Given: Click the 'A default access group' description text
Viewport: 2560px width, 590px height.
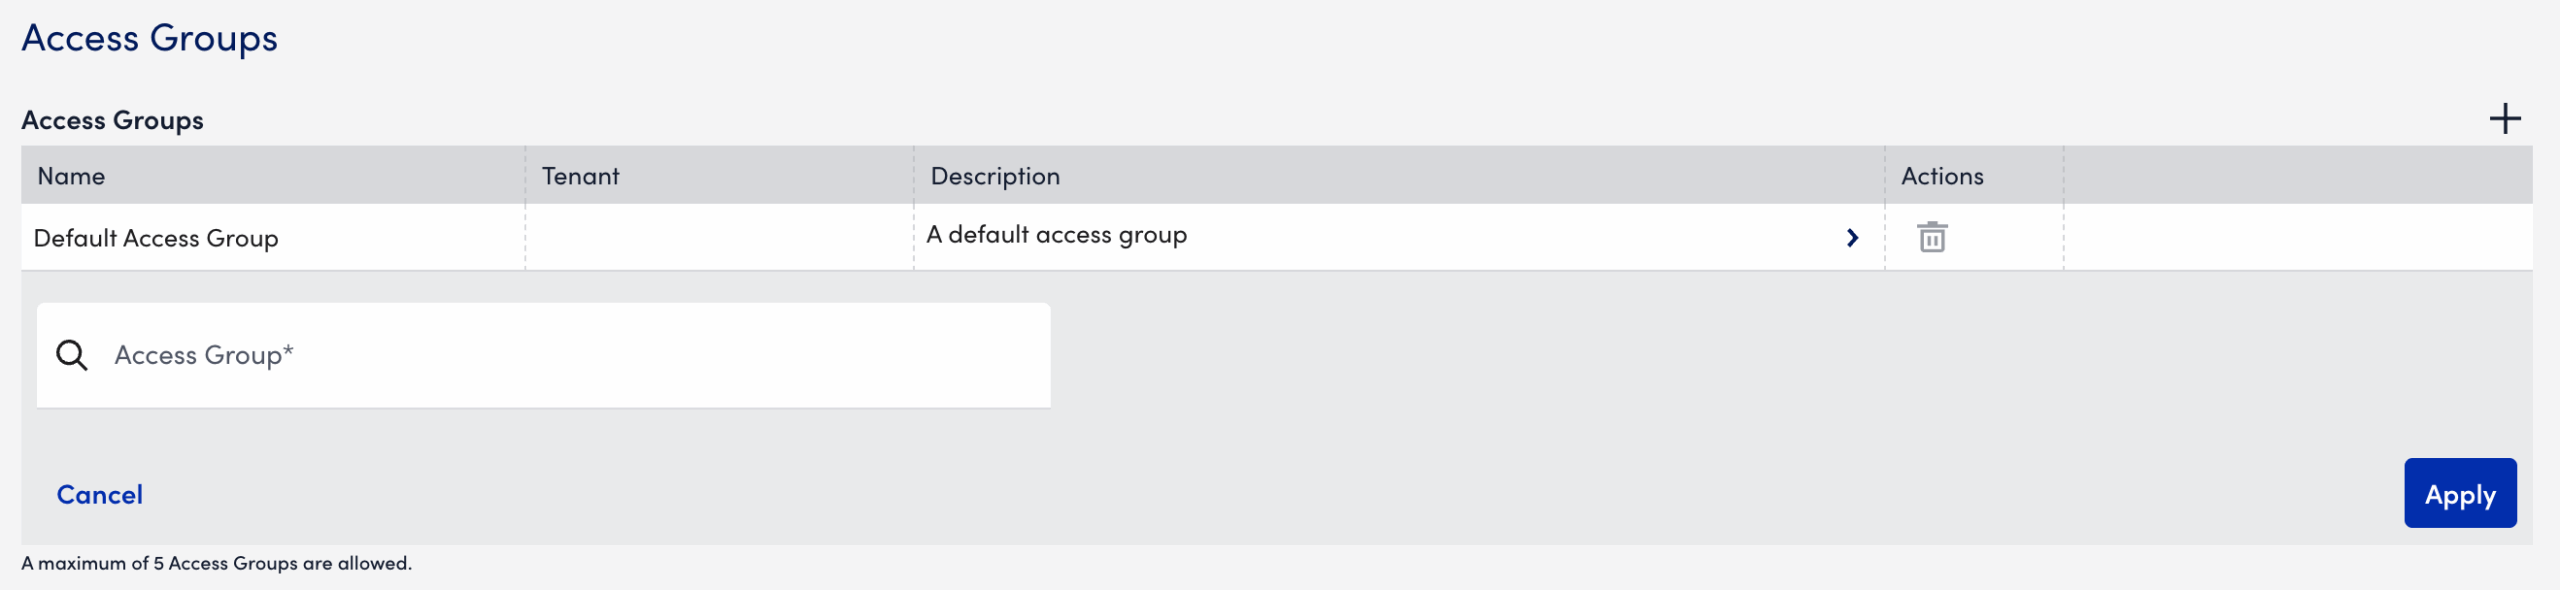Looking at the screenshot, I should click(1057, 235).
